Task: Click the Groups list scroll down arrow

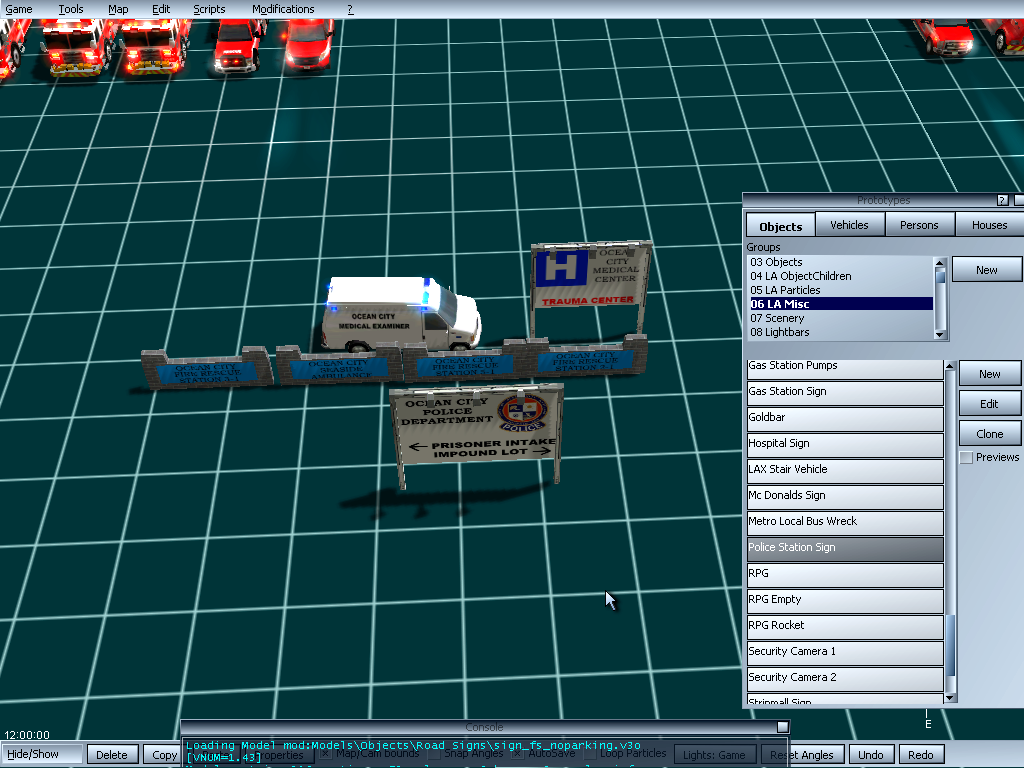Action: (x=940, y=334)
